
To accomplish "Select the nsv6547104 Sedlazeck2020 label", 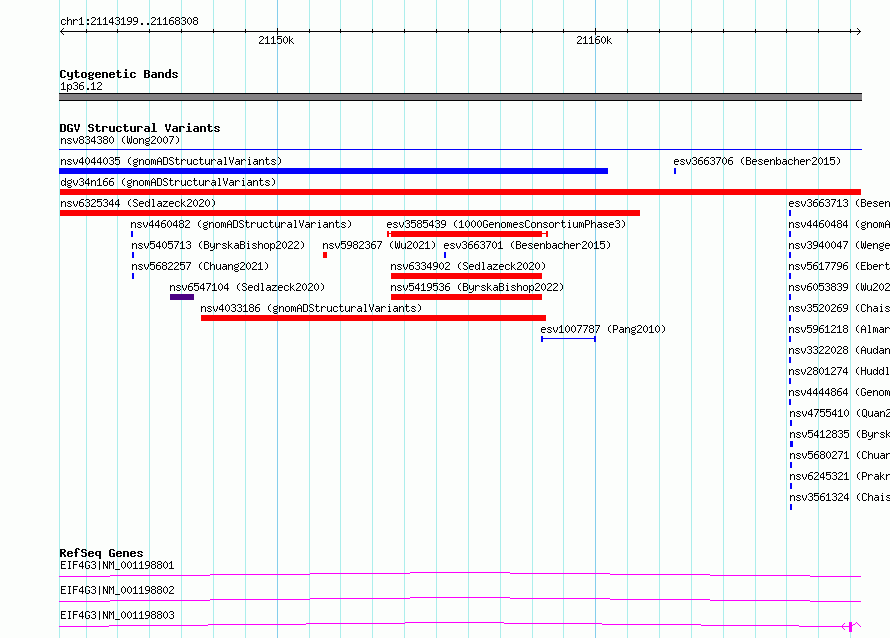I will (x=247, y=287).
